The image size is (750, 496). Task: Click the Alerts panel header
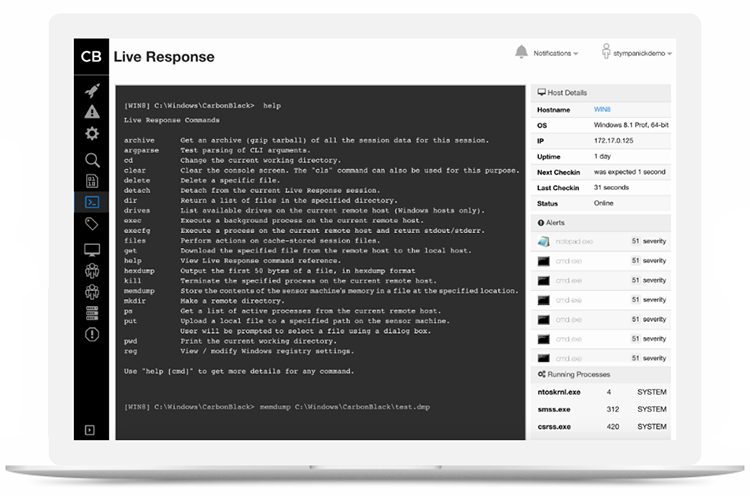pos(601,223)
